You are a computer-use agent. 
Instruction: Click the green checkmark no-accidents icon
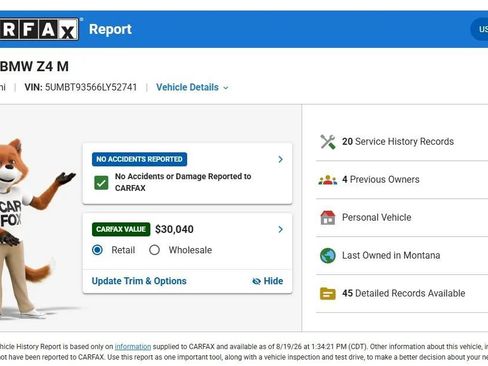(101, 183)
